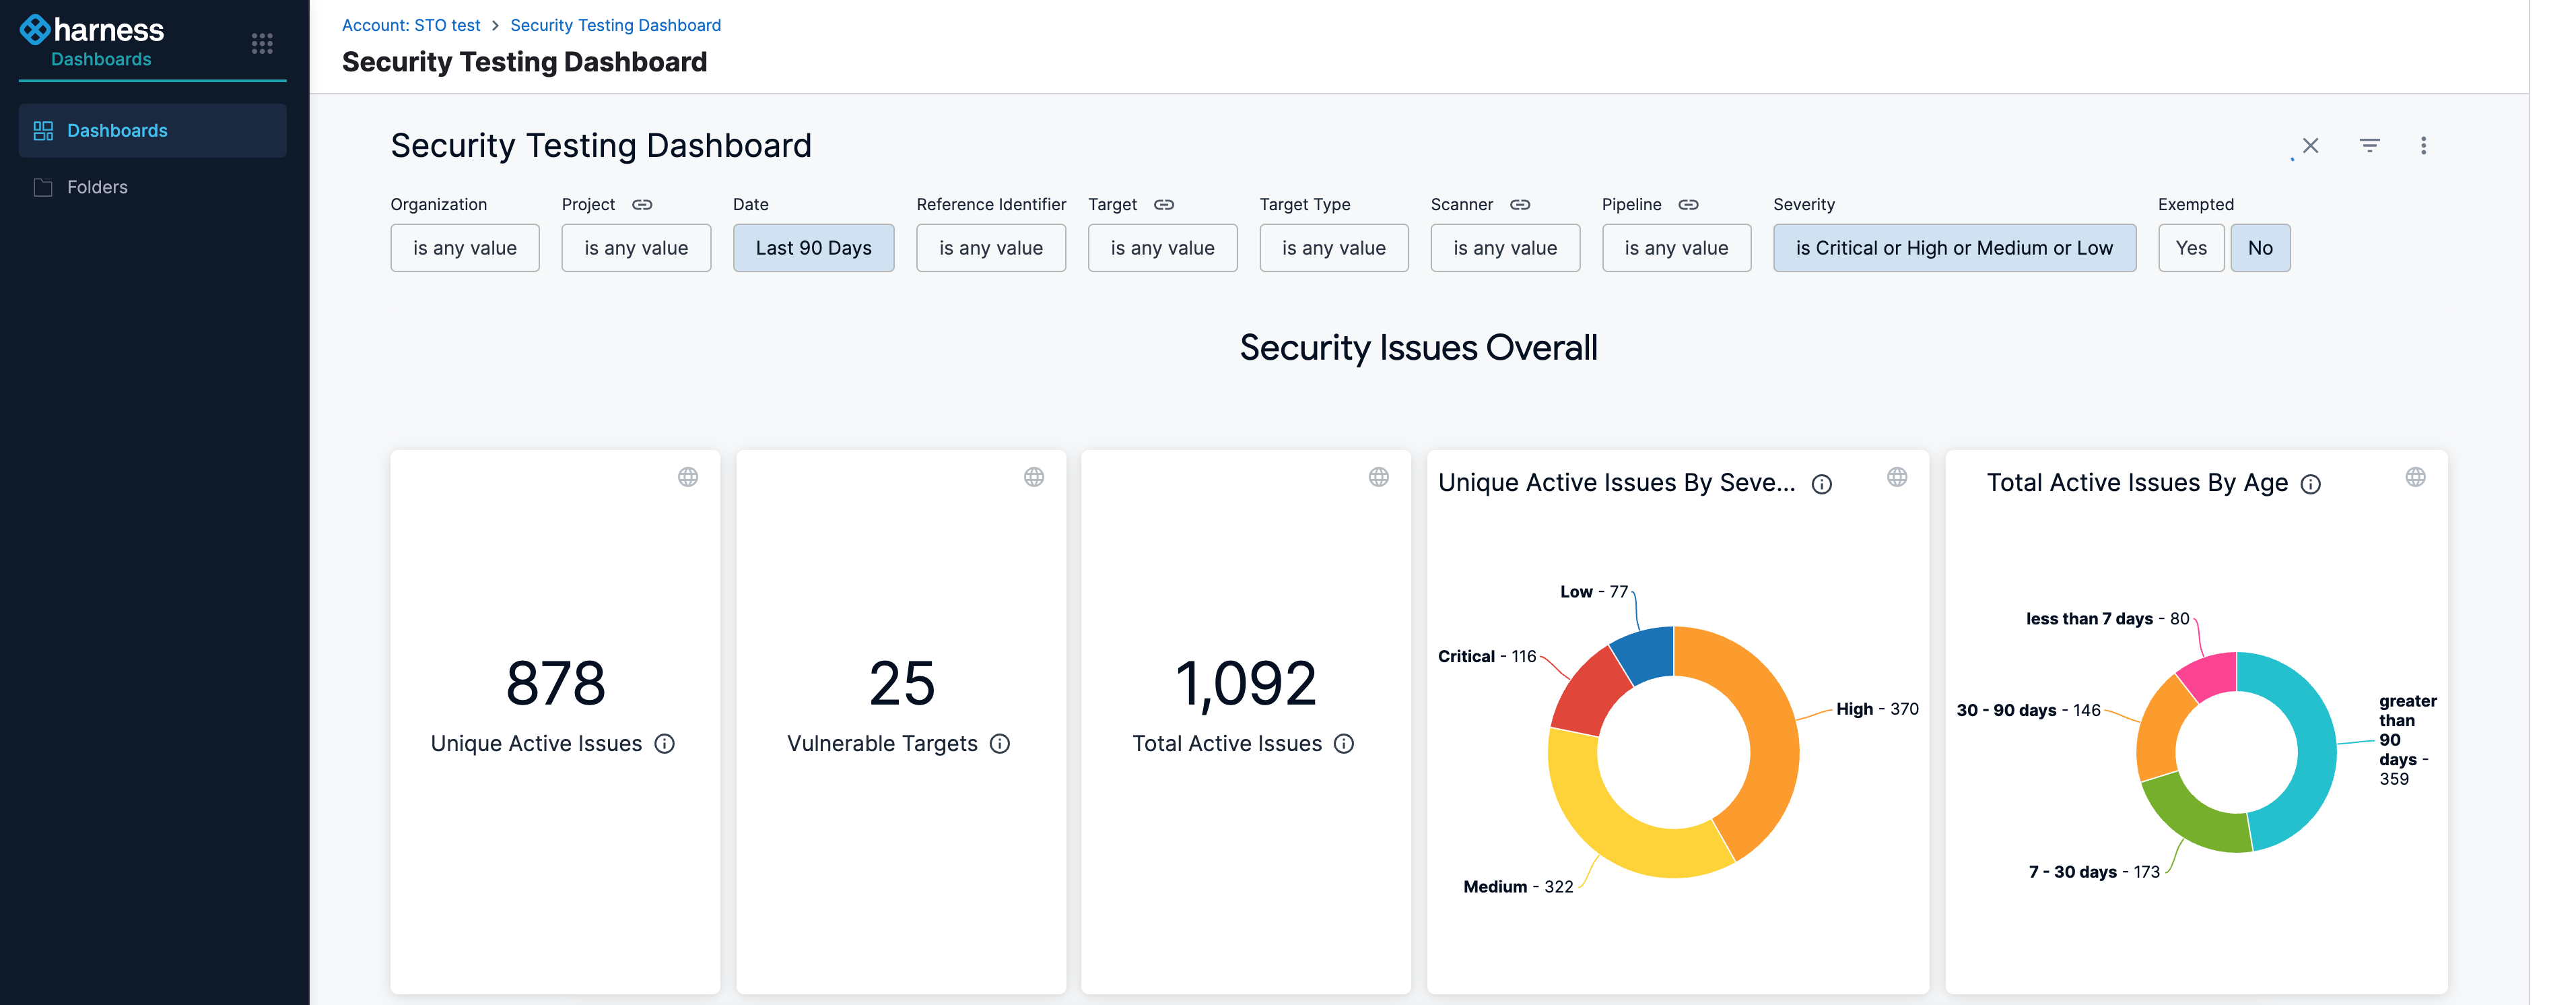Click info icon next to Total Active Issues
Screen dimensions: 2576x1005
click(1344, 744)
